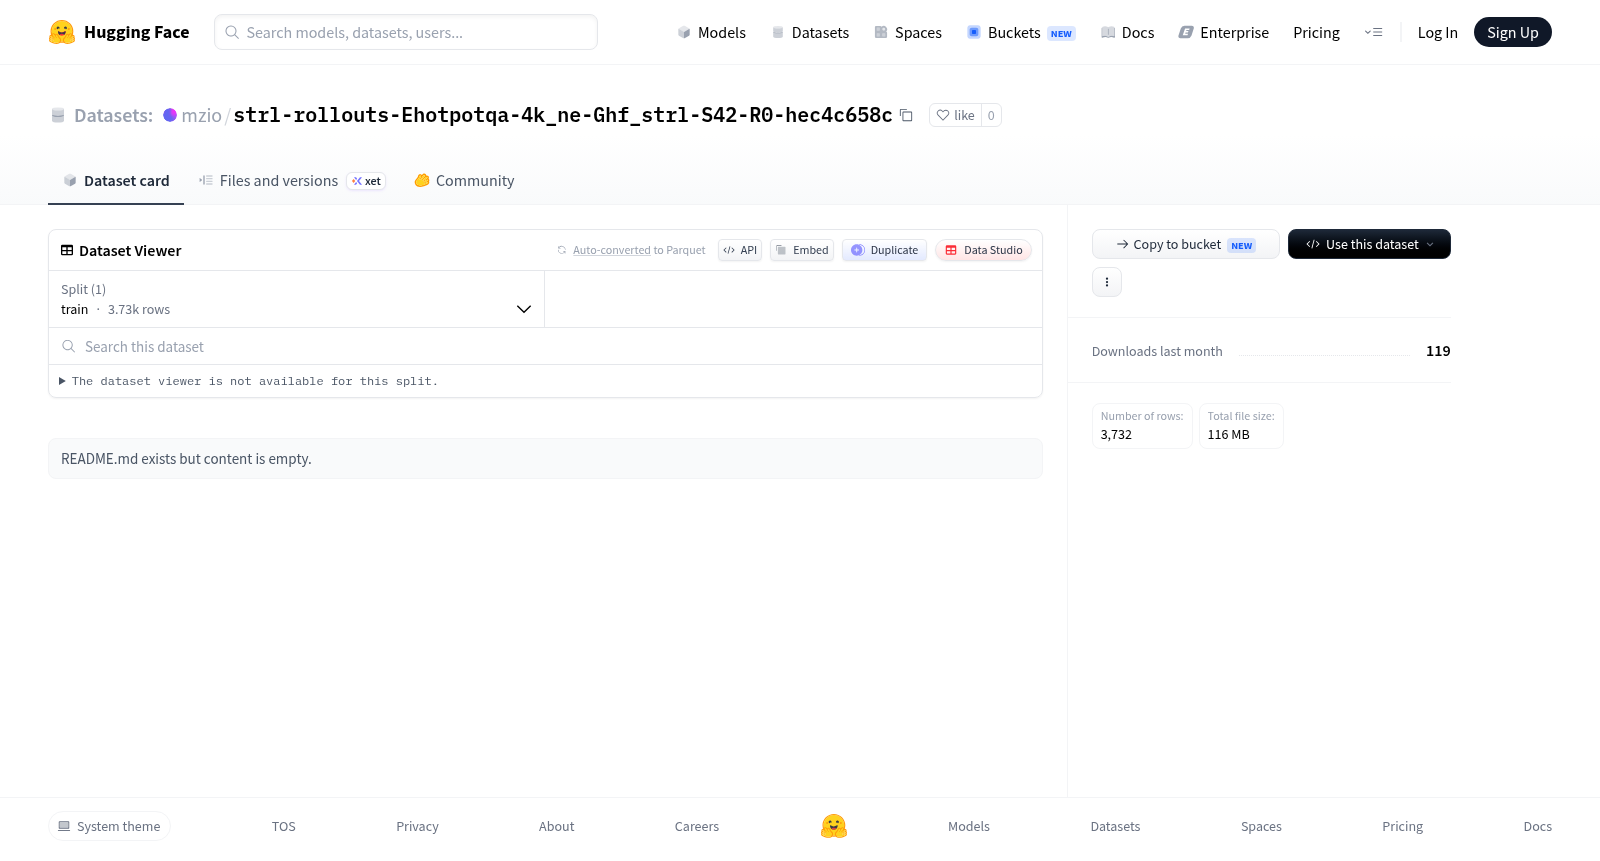Focus the Search this dataset field

click(x=545, y=346)
